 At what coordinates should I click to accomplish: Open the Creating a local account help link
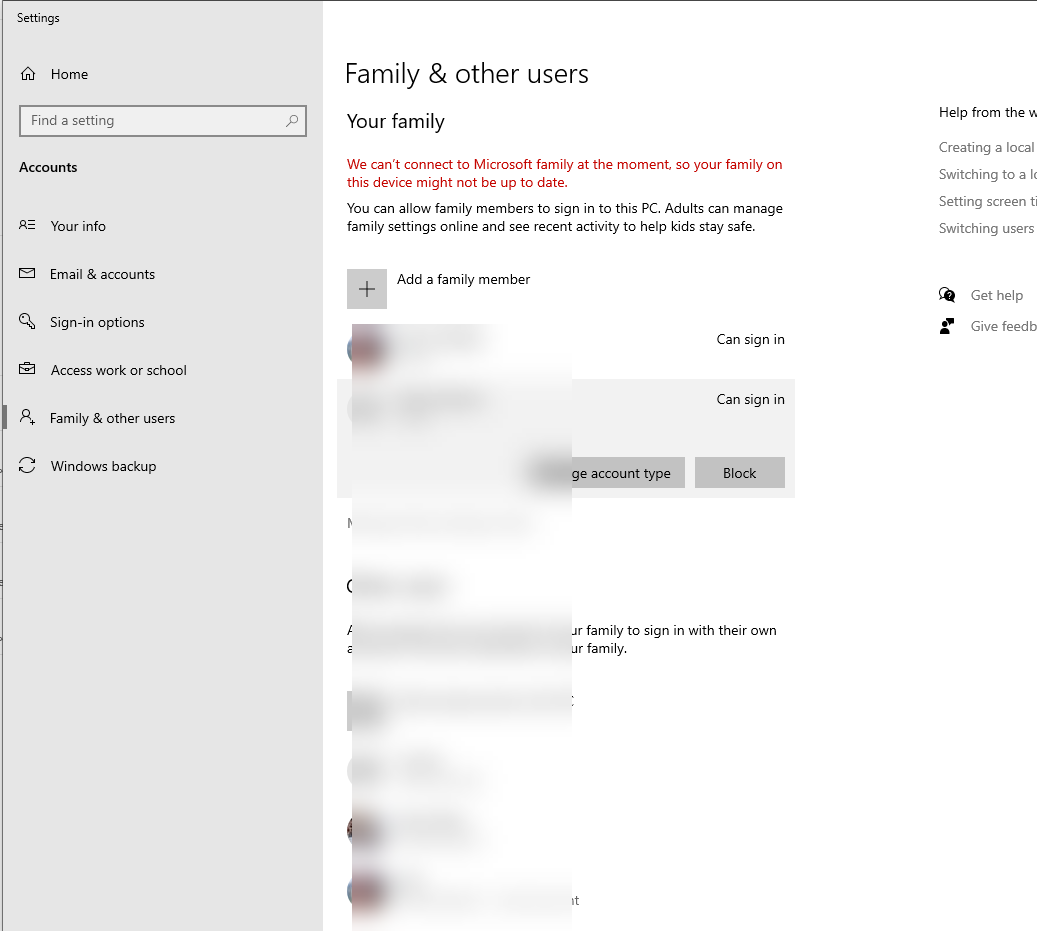coord(987,147)
